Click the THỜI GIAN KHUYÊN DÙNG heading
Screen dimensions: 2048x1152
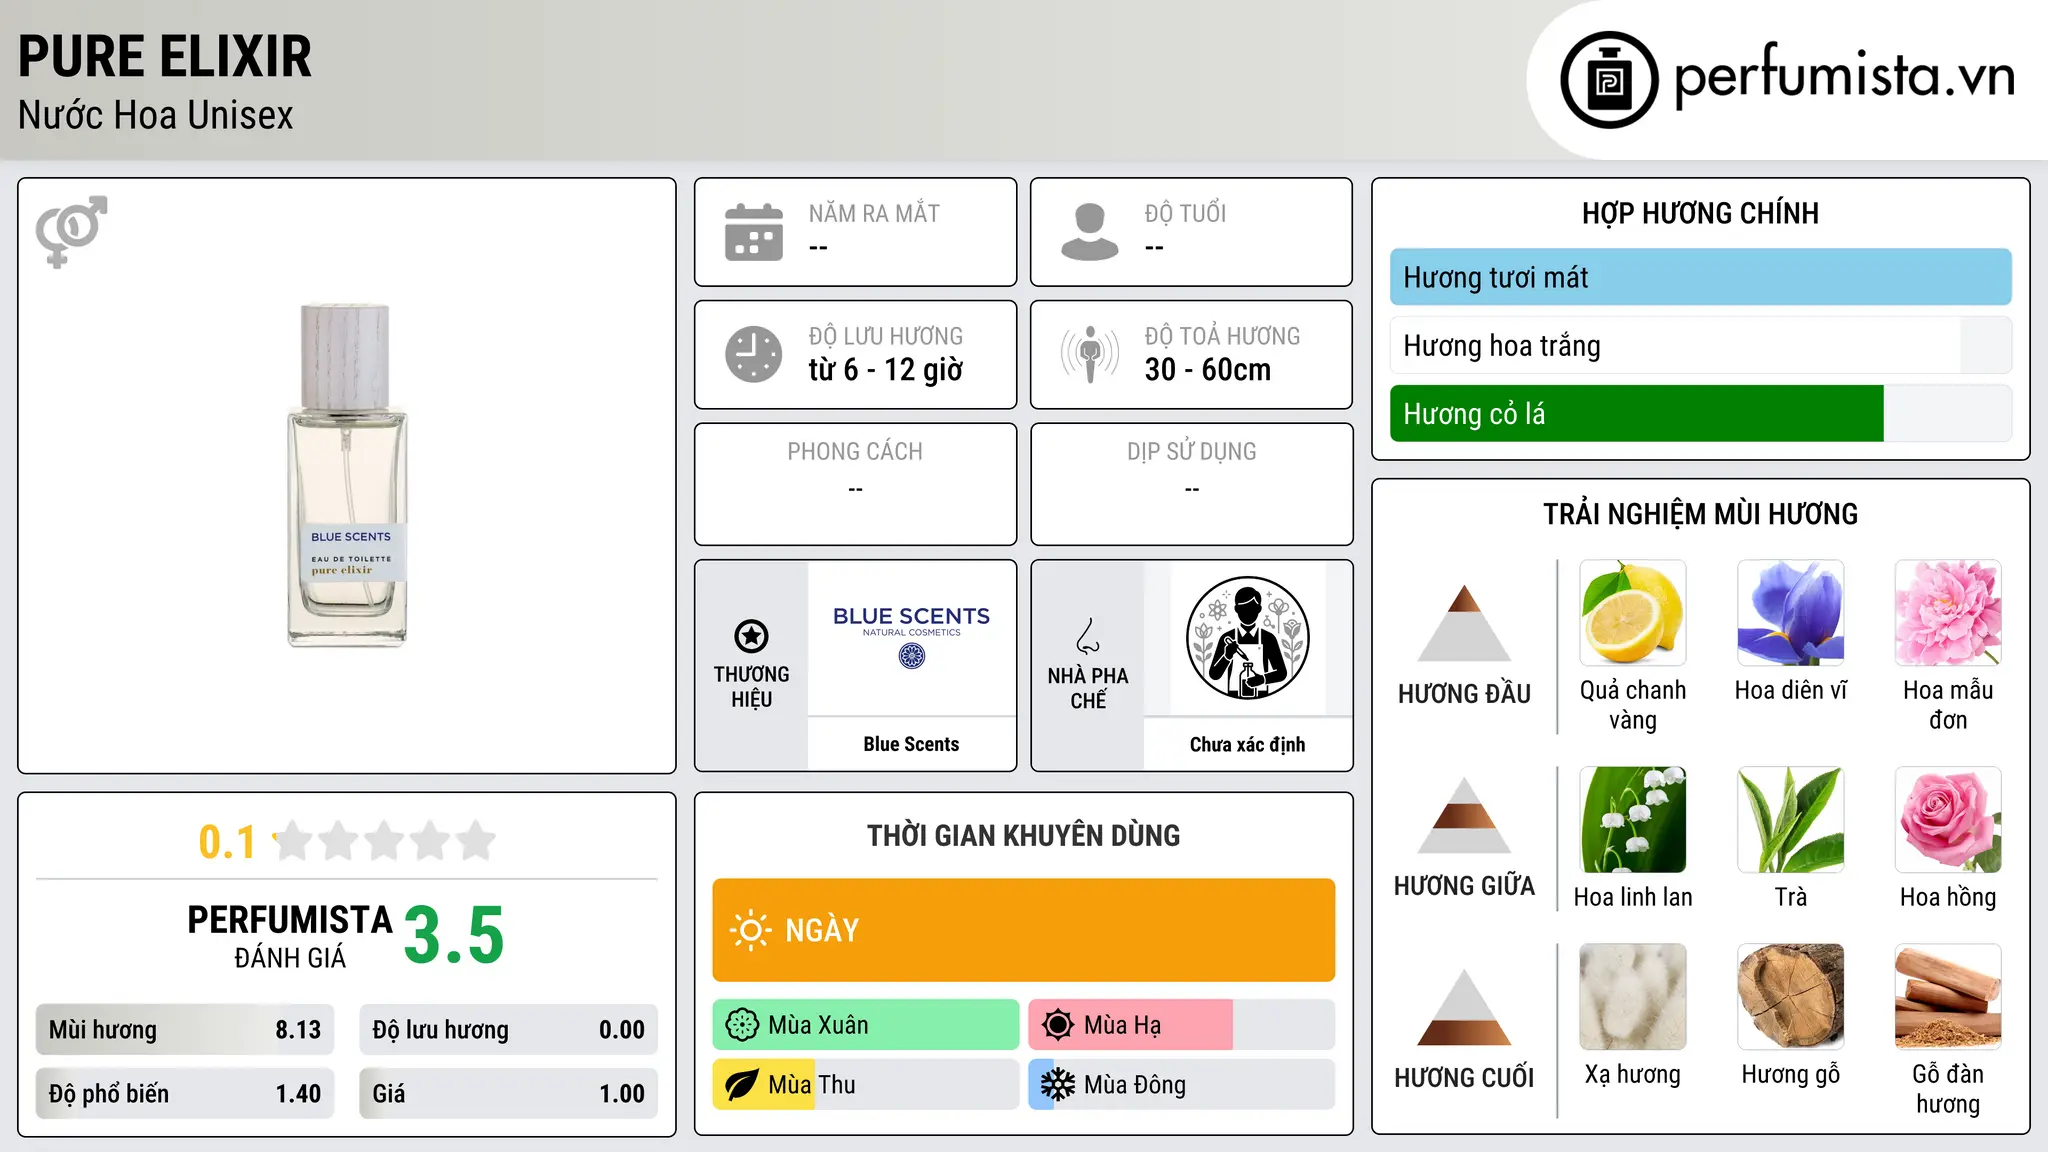click(x=1024, y=835)
